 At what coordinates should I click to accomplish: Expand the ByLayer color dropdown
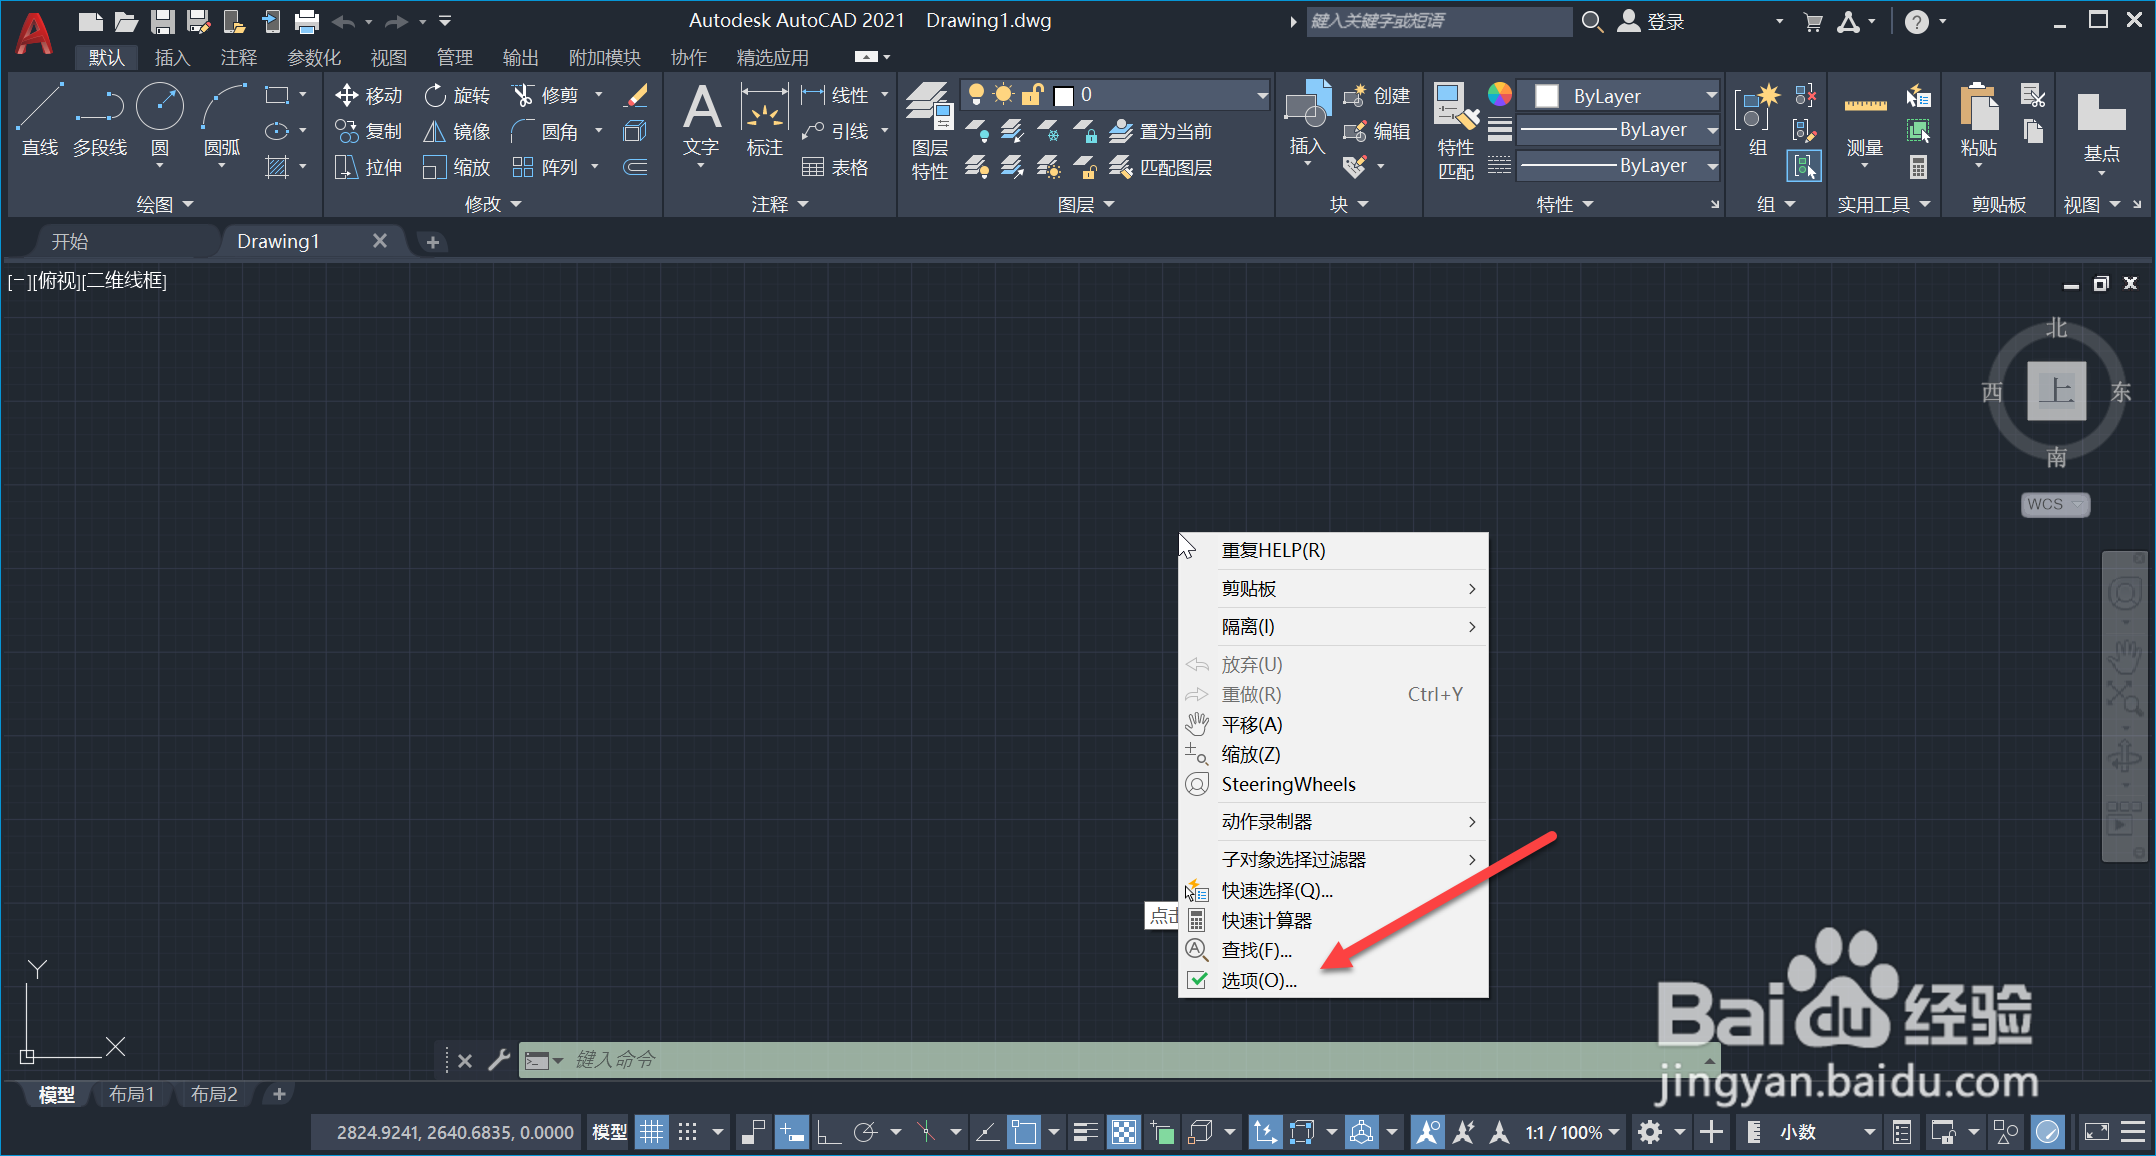point(1711,96)
